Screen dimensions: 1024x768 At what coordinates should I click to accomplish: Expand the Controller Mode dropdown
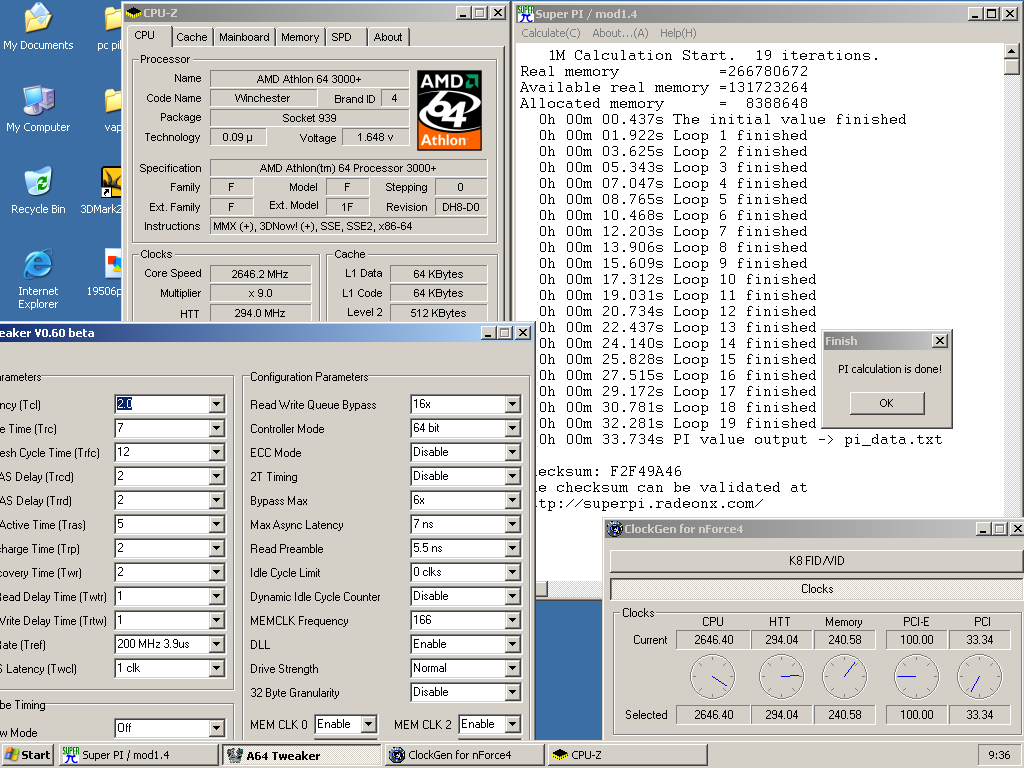coord(513,428)
